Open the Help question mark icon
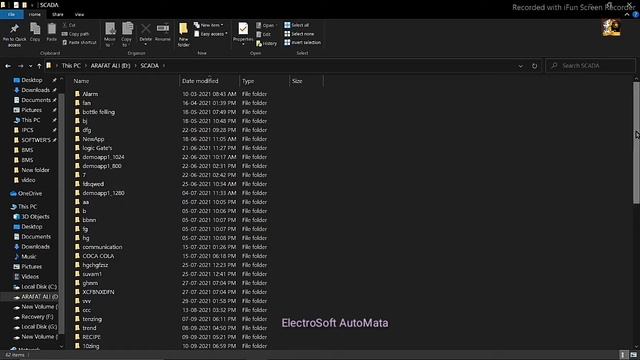640x360 pixels. tap(635, 14)
